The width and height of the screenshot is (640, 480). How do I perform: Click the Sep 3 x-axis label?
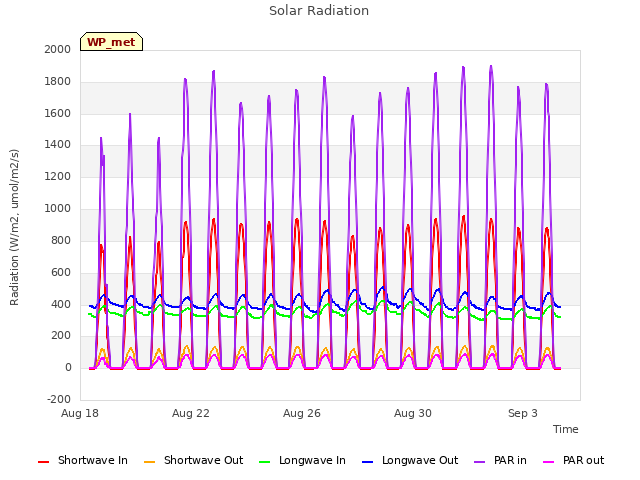click(x=523, y=413)
